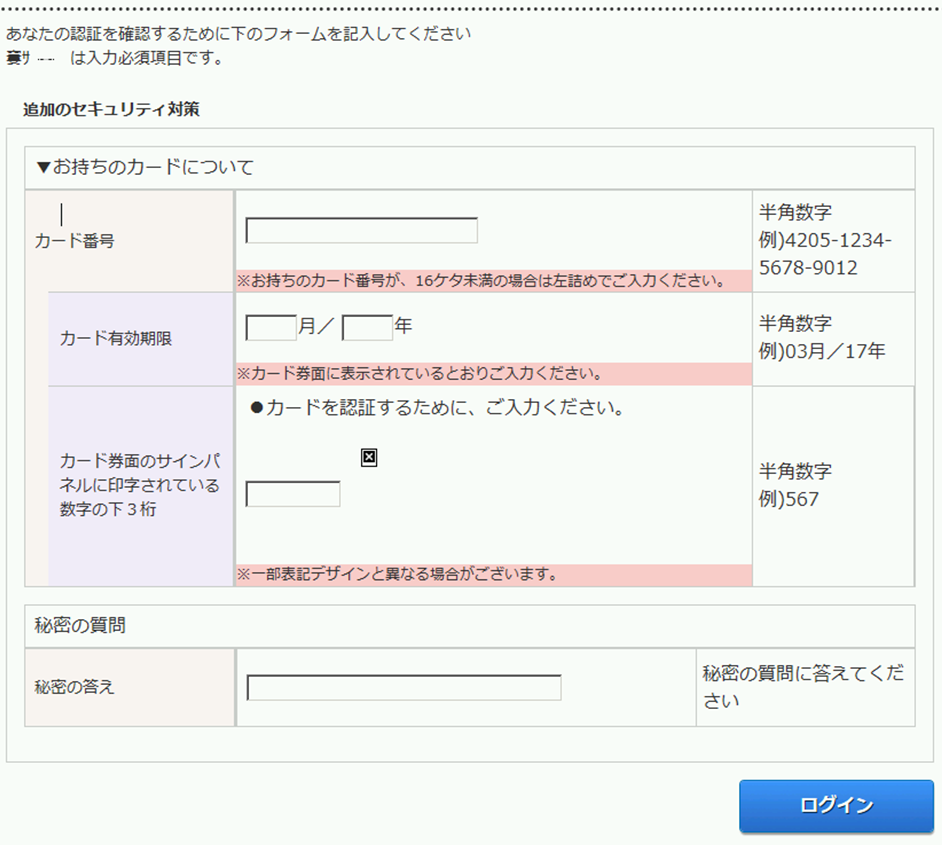Focus the カード番号 input field
The image size is (942, 845).
point(361,230)
